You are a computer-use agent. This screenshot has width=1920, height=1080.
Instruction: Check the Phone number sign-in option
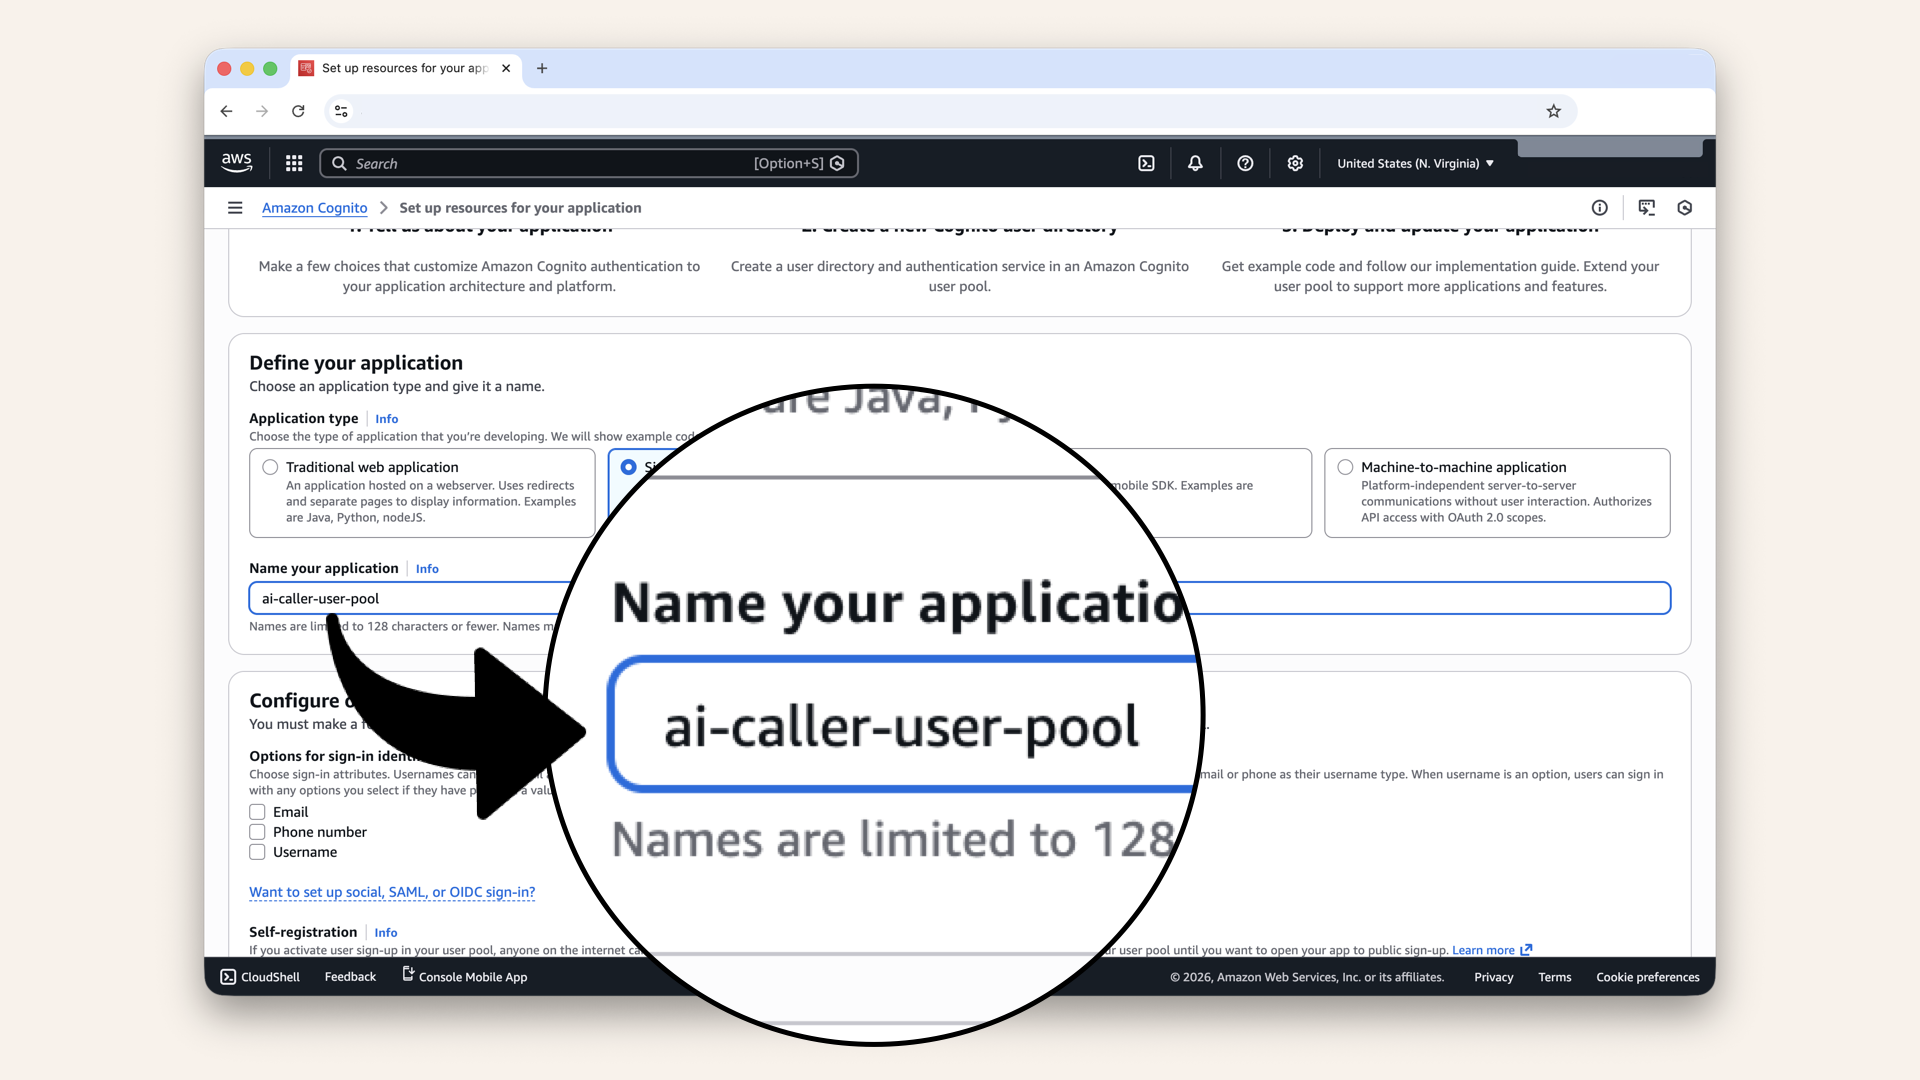click(257, 832)
